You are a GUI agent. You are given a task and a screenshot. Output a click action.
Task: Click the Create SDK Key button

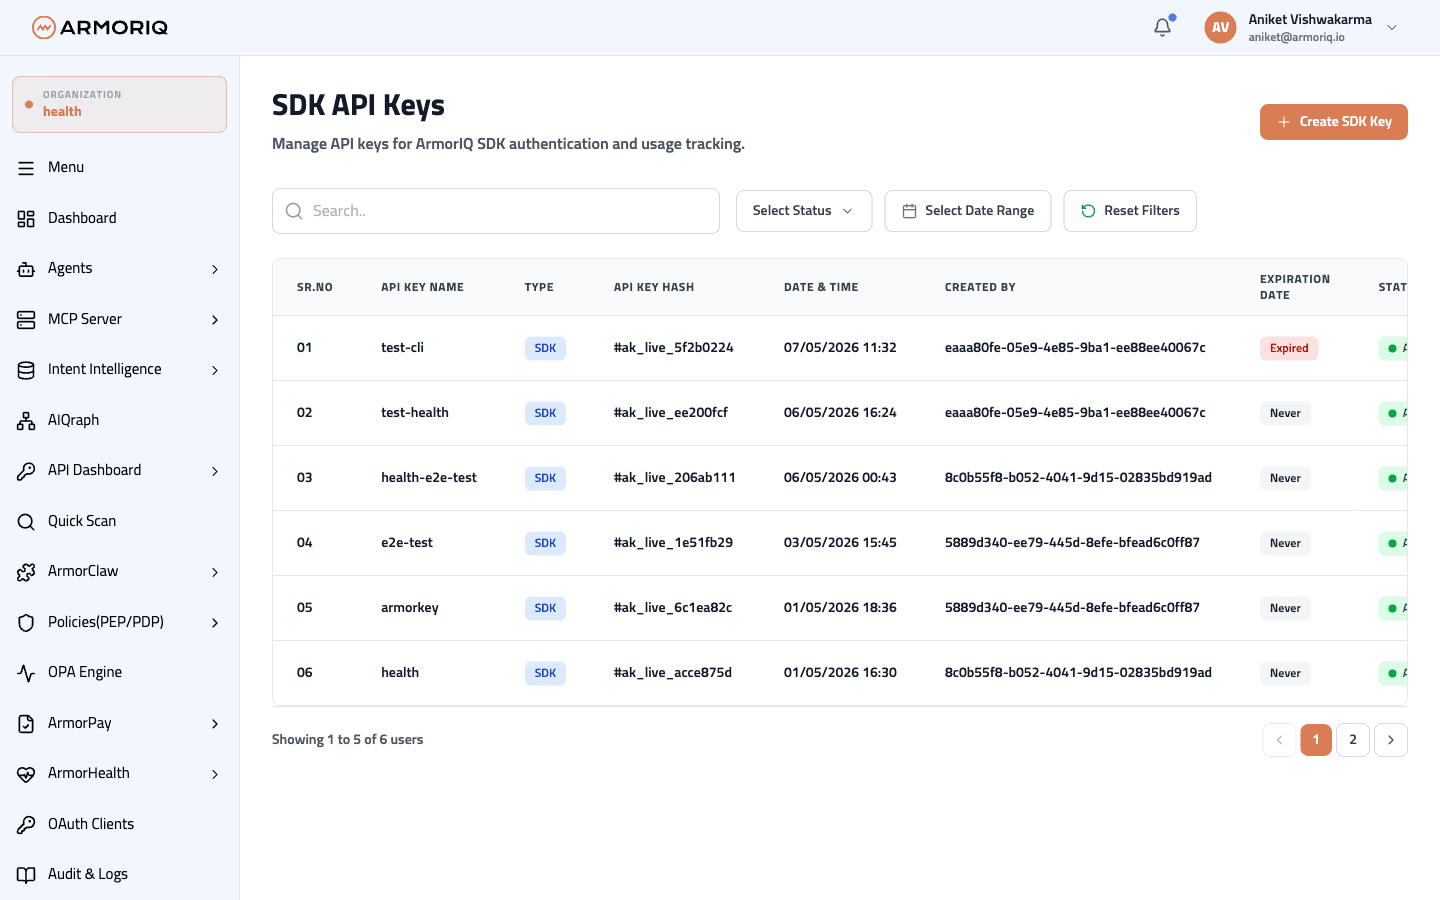pos(1334,122)
